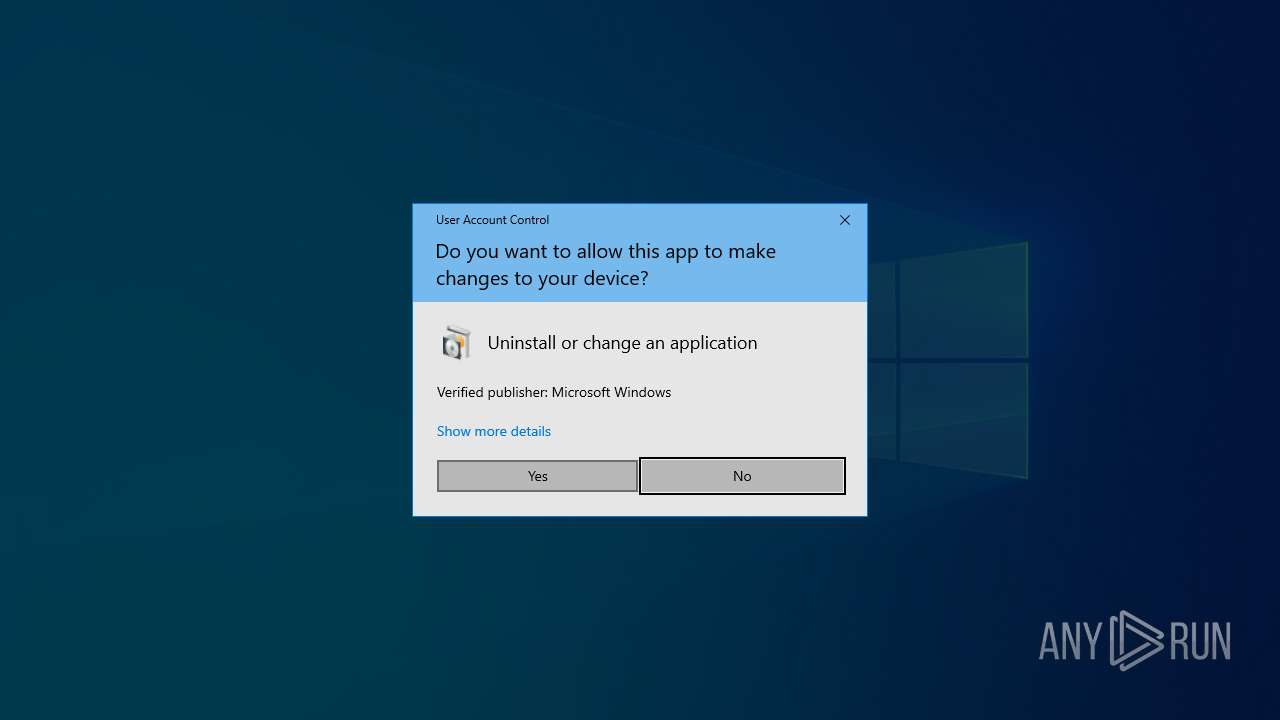The width and height of the screenshot is (1280, 720).
Task: Click the 'User Account Control' title text
Action: [492, 220]
